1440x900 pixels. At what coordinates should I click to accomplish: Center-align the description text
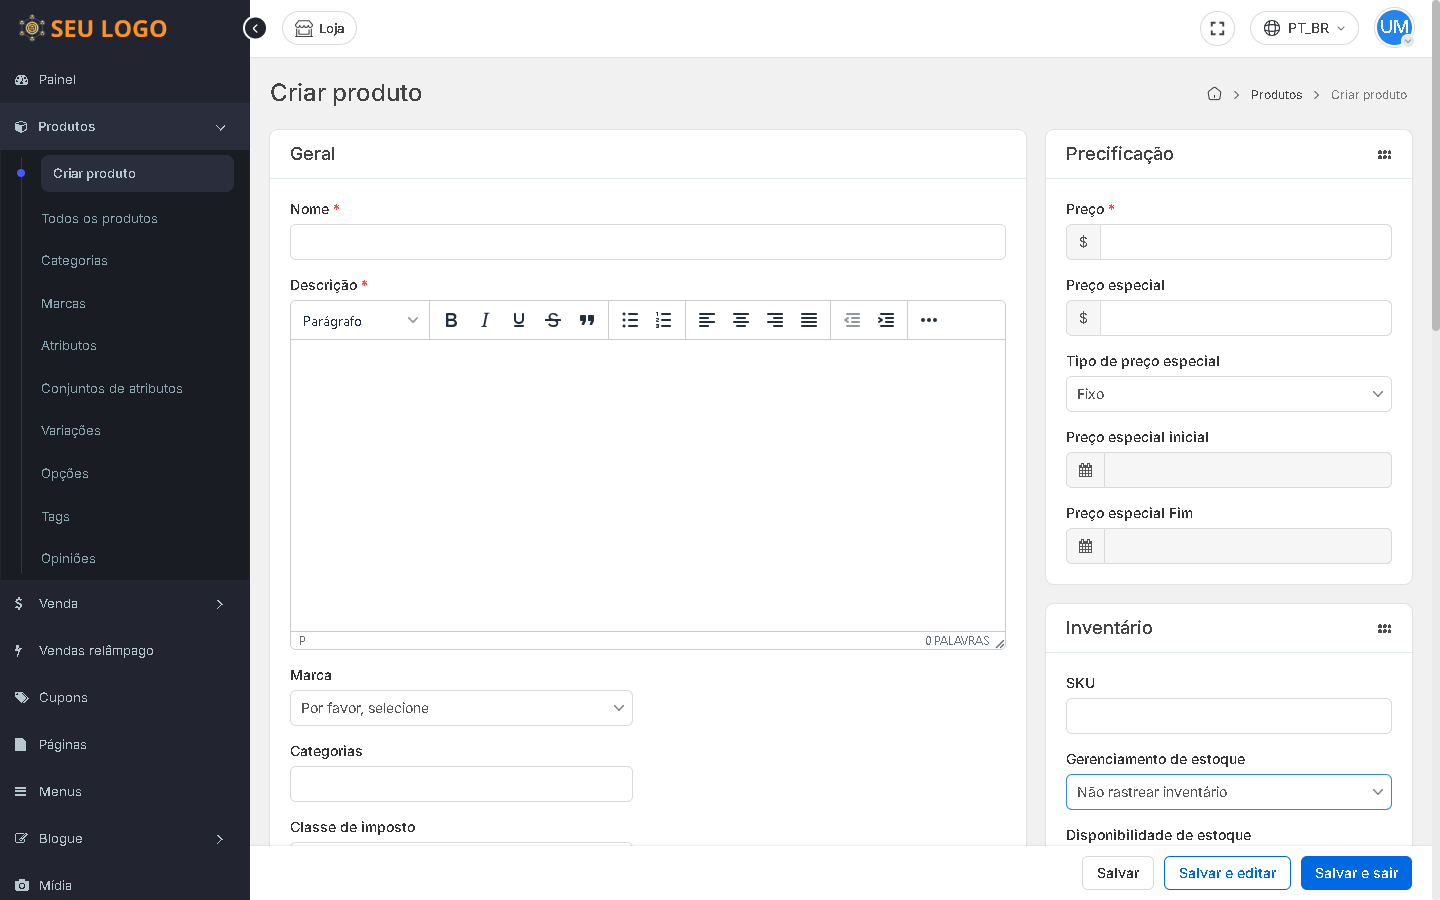[741, 320]
